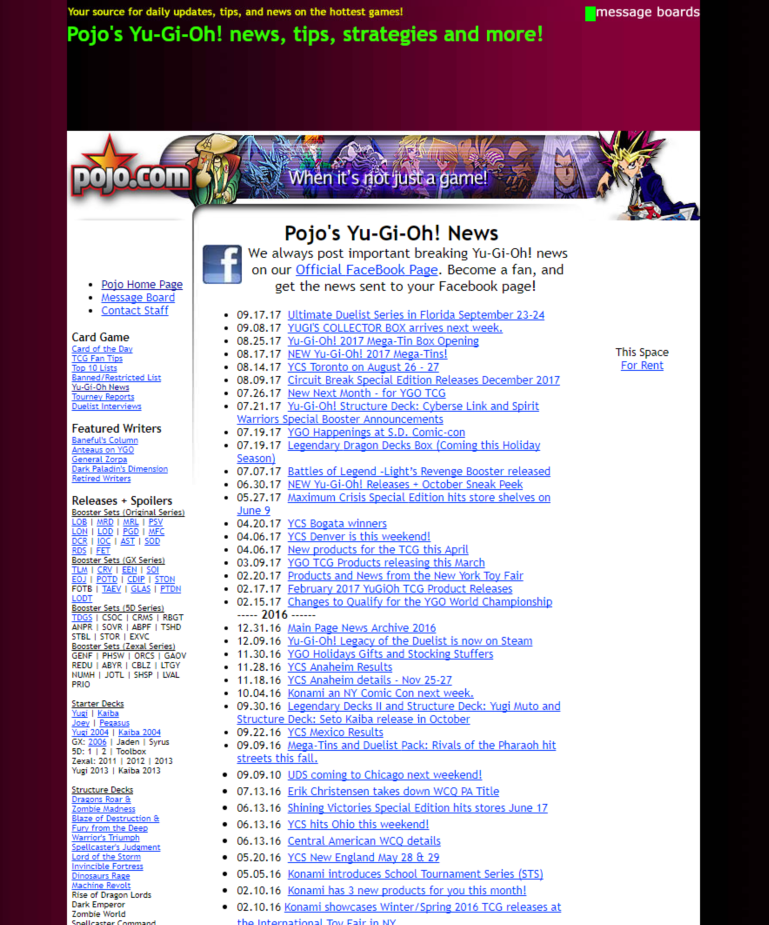Viewport: 769px width, 925px height.
Task: Open Zombie Madness structure deck
Action: [x=103, y=809]
